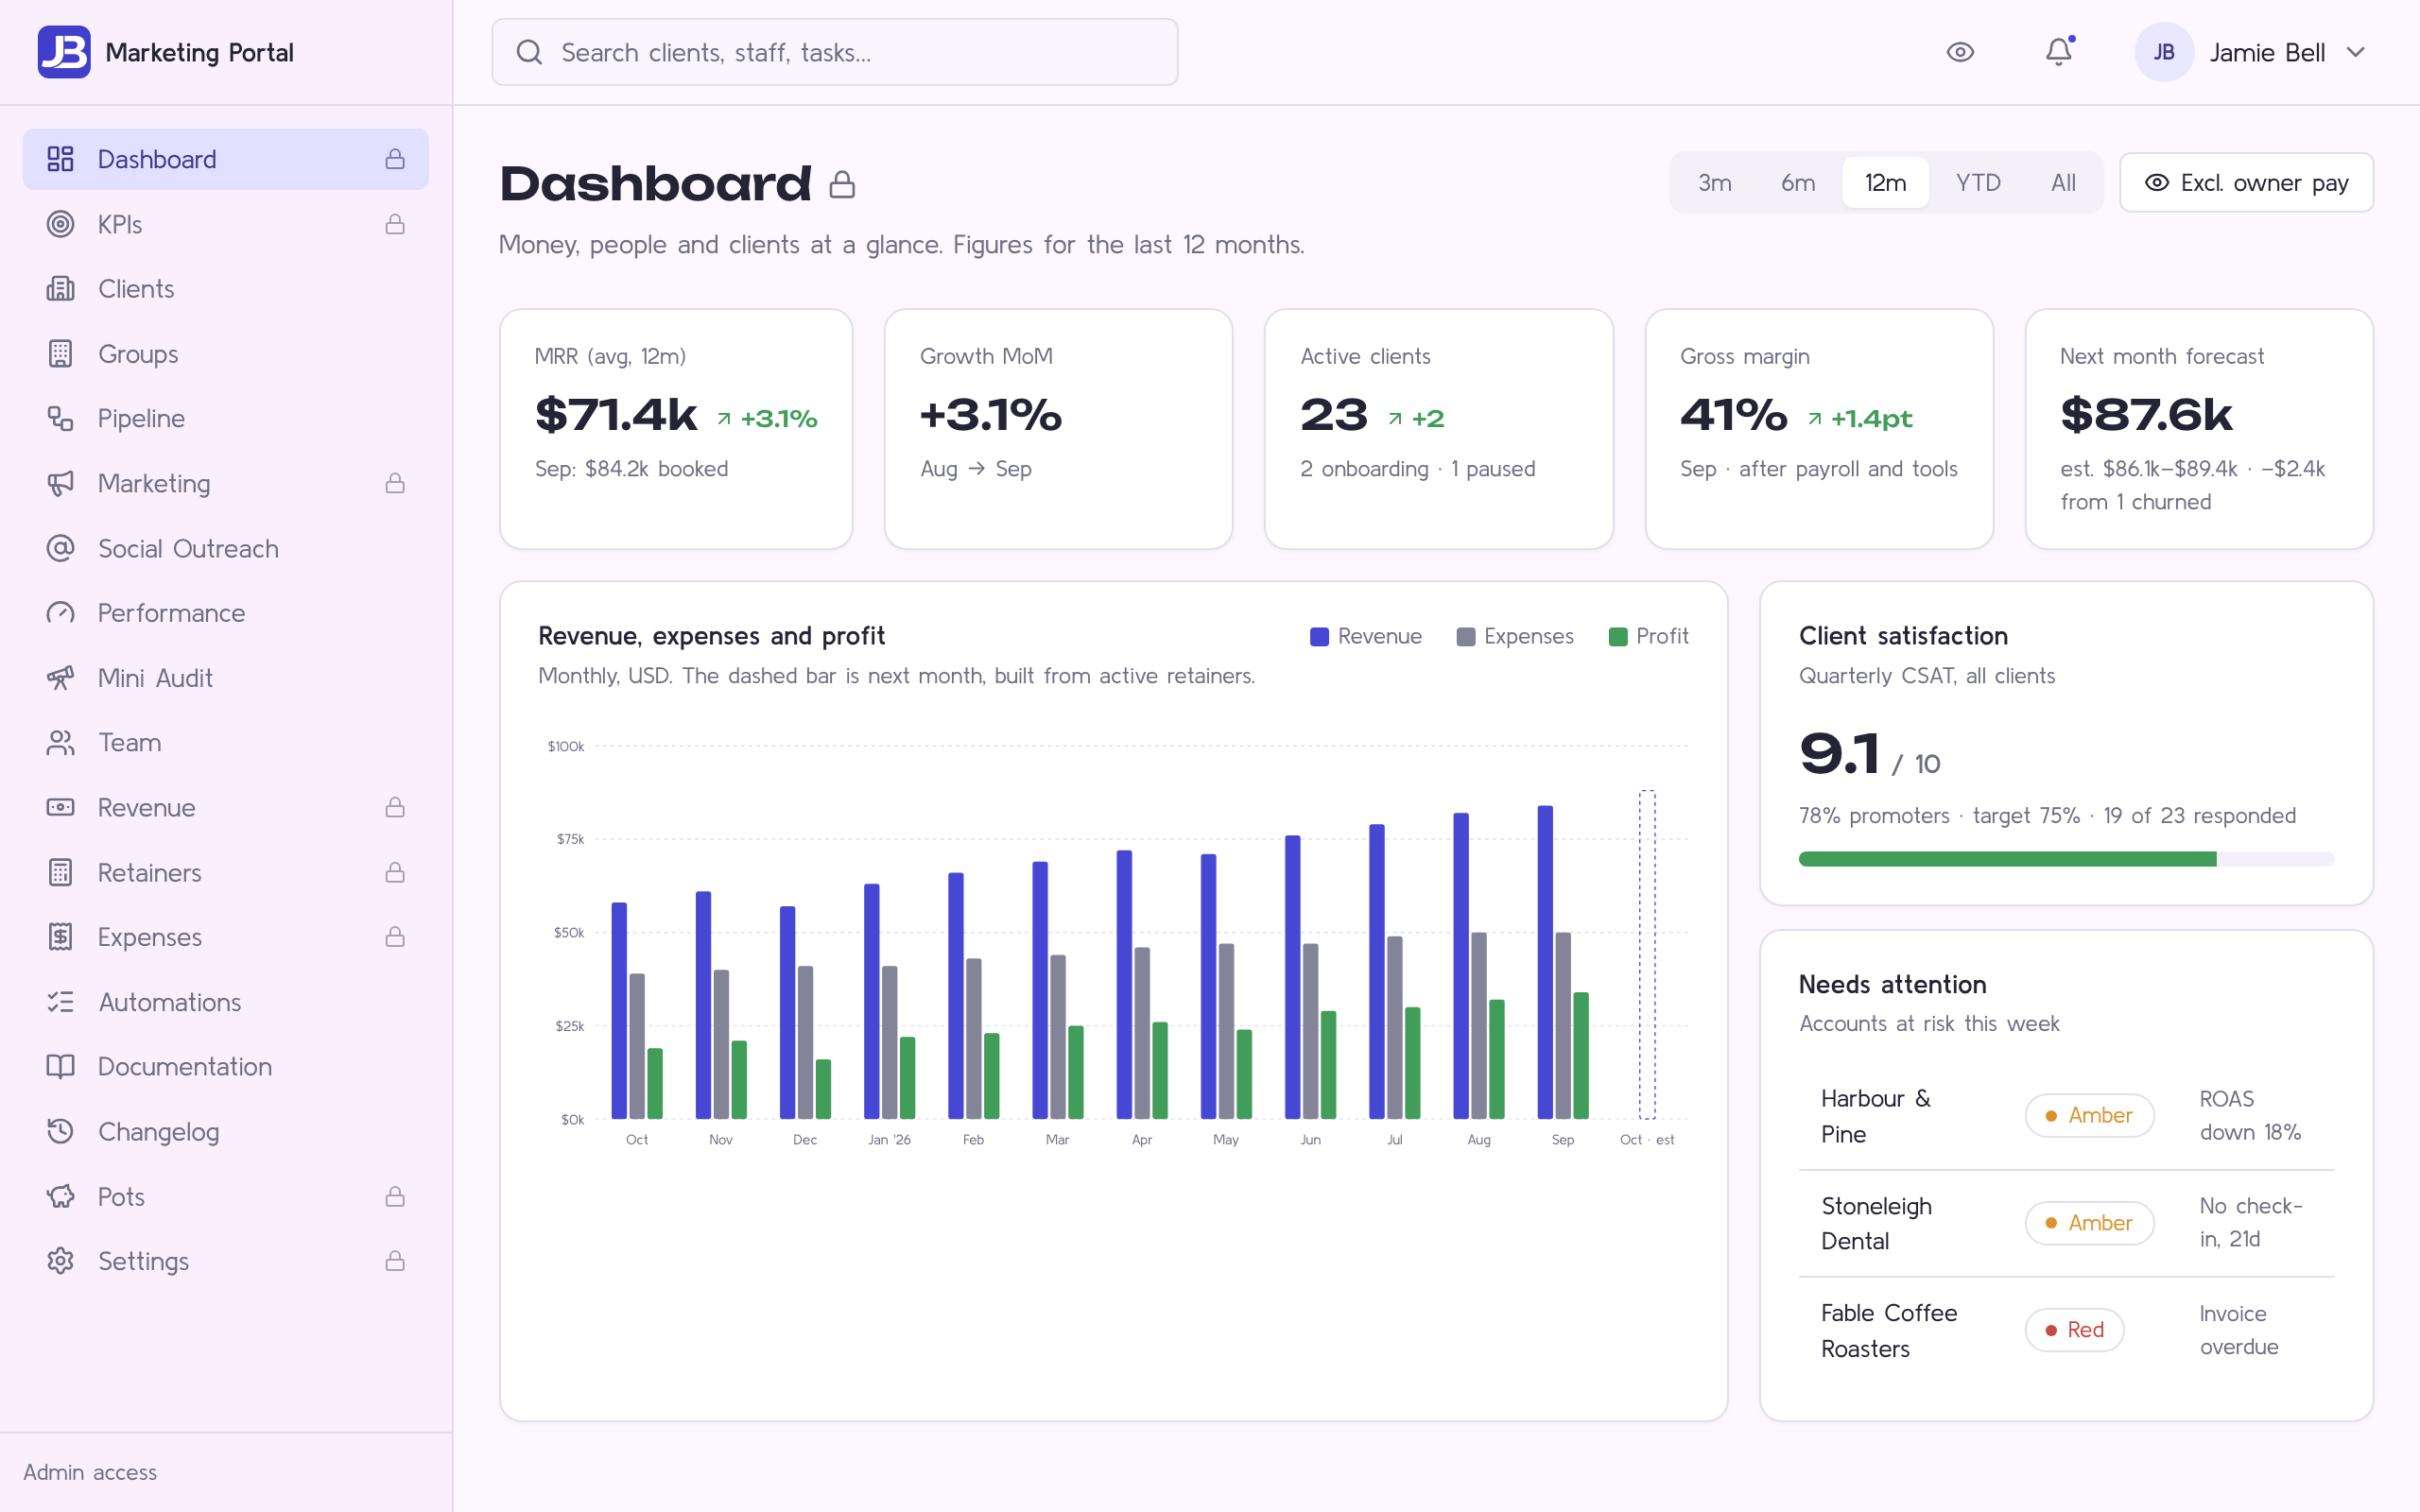The width and height of the screenshot is (2420, 1512).
Task: Click the JB avatar circle
Action: pos(2164,52)
